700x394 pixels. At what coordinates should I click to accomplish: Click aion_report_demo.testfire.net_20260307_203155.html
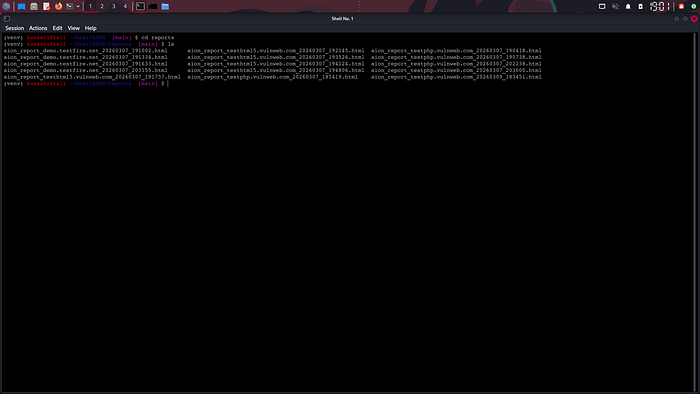tap(86, 71)
